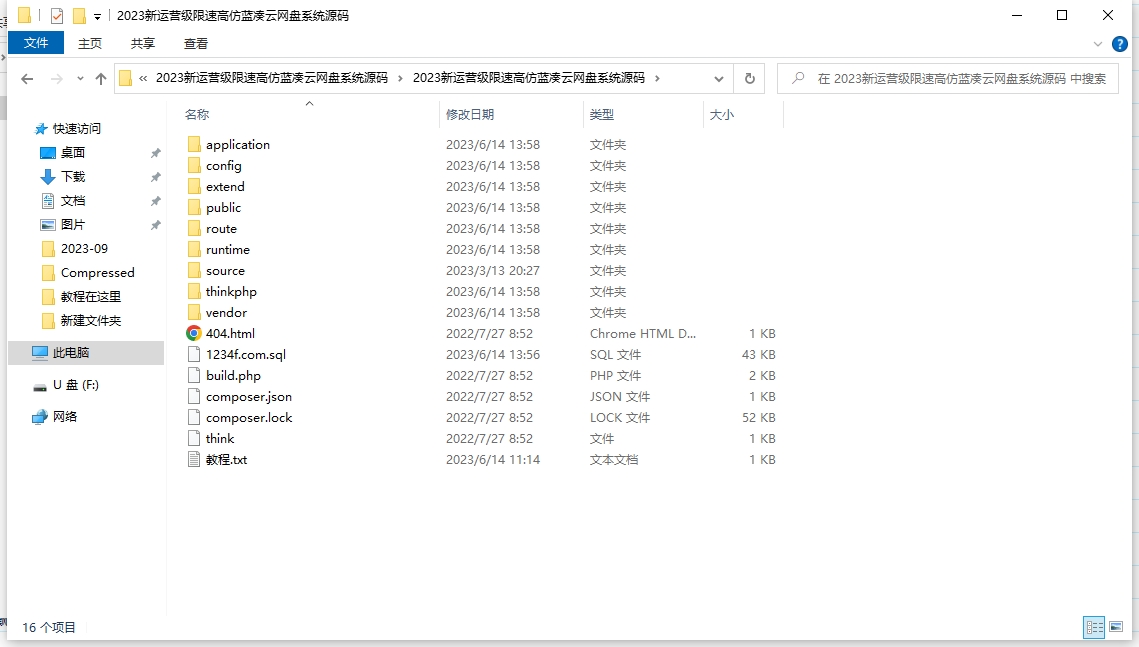The width and height of the screenshot is (1139, 647).
Task: Expand the chevron between the two breadcrumb folders
Action: (400, 78)
